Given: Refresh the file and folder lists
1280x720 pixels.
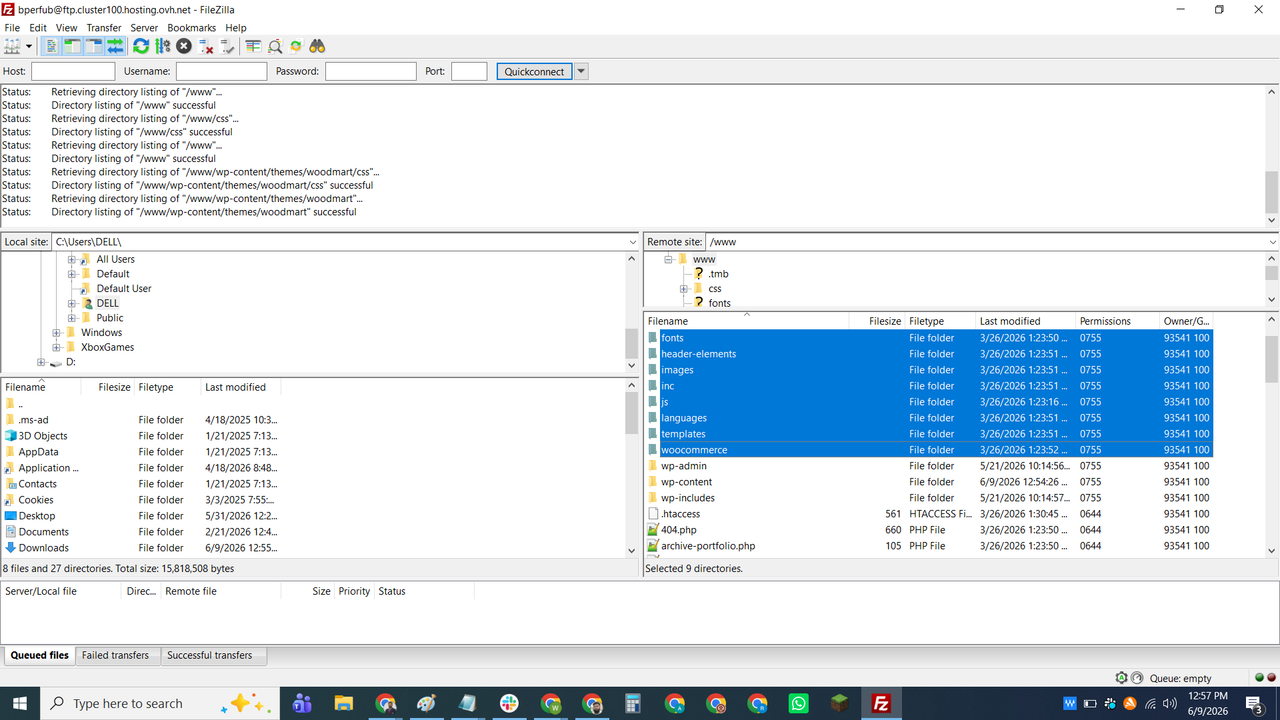Looking at the screenshot, I should point(141,46).
